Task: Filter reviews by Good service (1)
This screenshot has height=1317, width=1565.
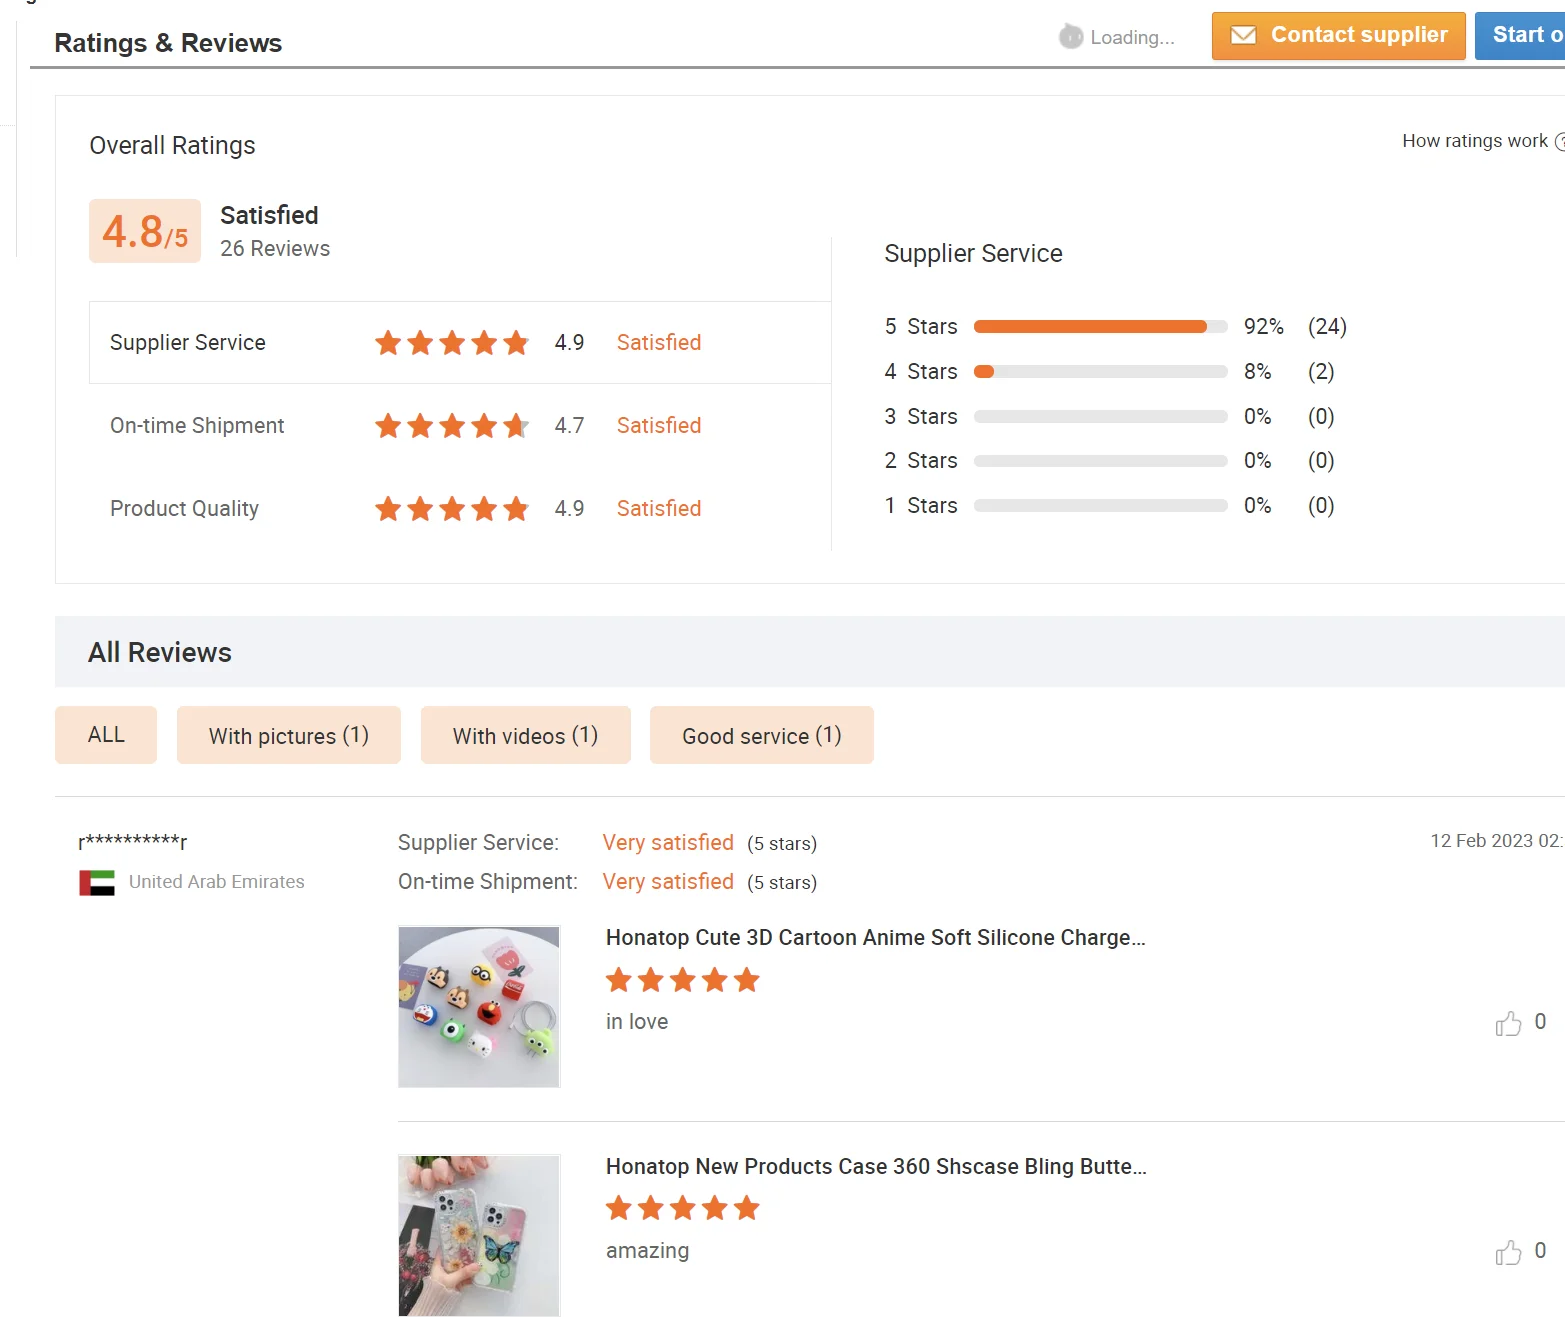Action: [762, 735]
